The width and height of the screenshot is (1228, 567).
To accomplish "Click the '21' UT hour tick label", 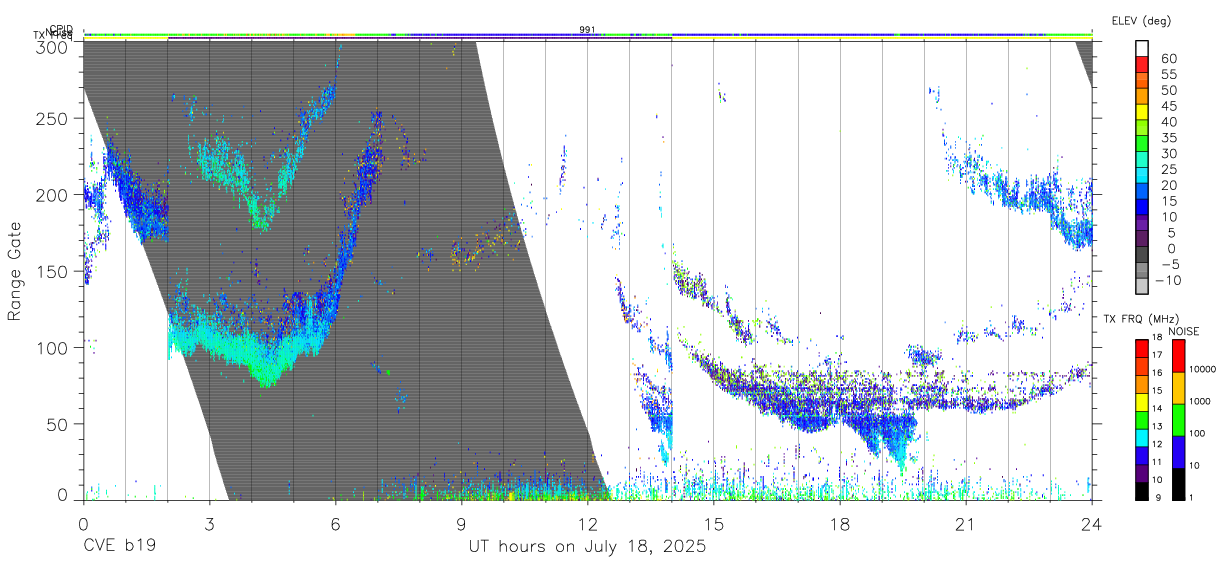I will (x=966, y=524).
